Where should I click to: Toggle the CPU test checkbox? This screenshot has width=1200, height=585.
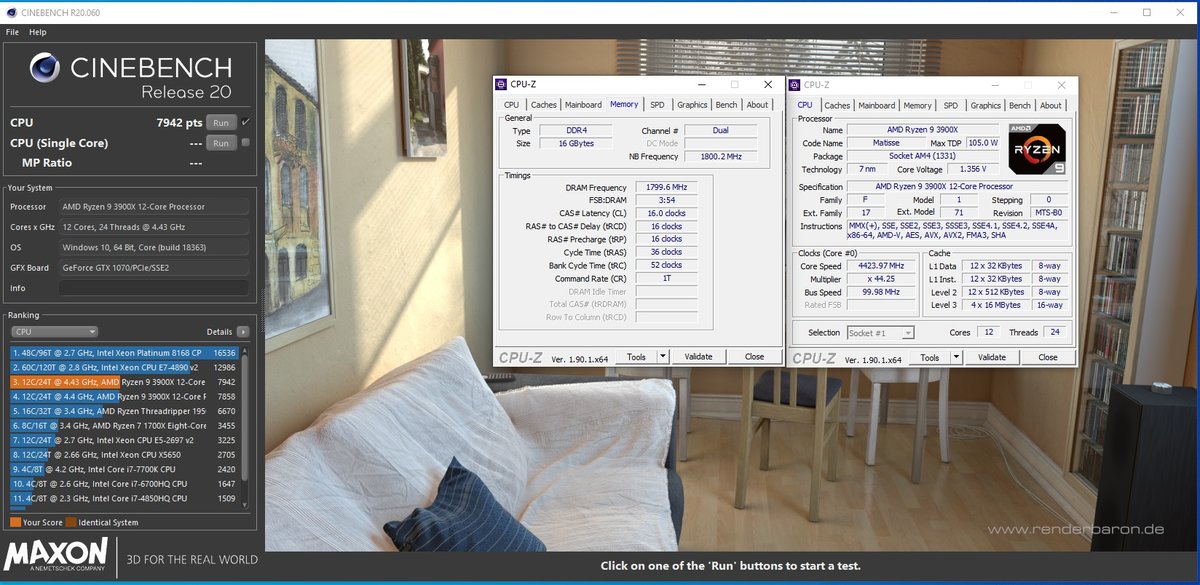[246, 122]
